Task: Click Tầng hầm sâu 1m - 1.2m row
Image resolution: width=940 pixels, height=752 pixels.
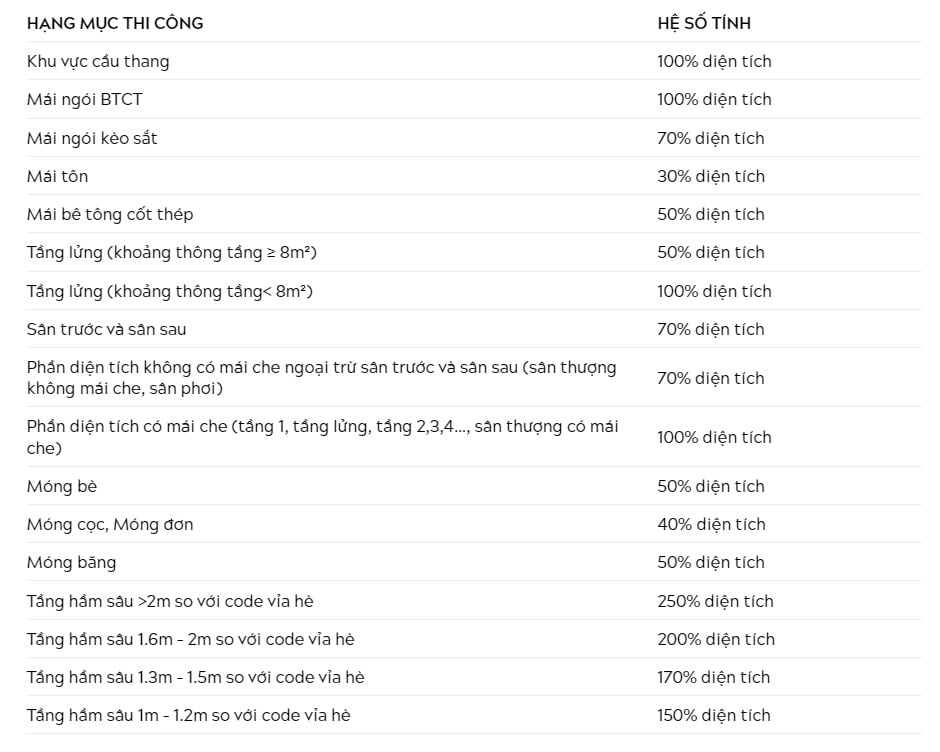Action: pyautogui.click(x=474, y=715)
